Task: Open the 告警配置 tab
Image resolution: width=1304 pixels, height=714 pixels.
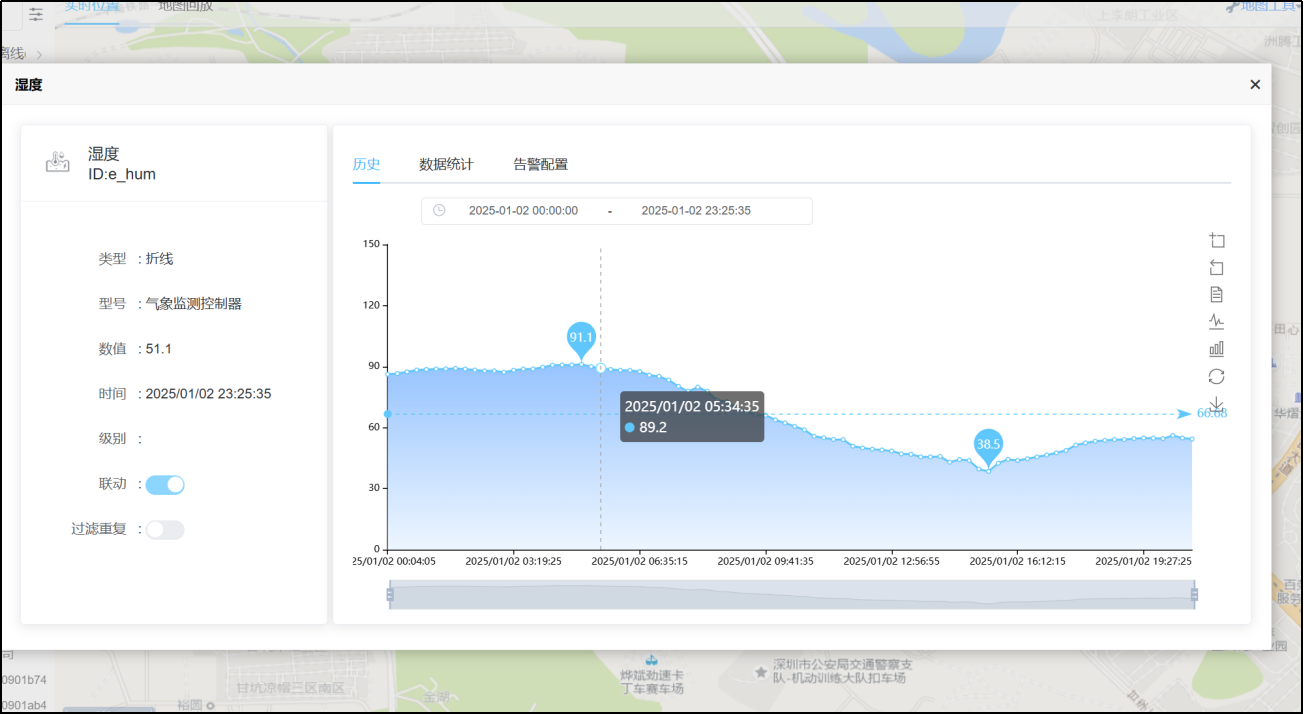Action: point(540,164)
